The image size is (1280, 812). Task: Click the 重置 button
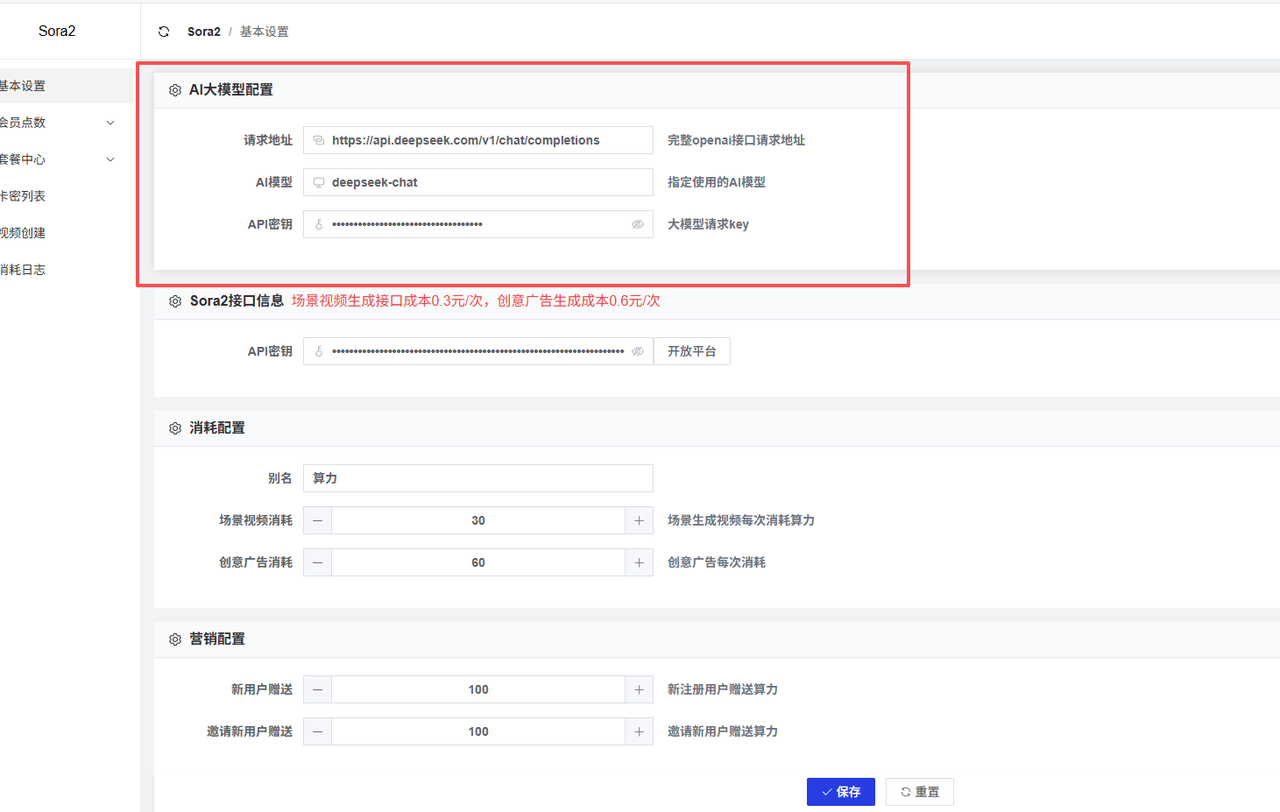pos(919,792)
